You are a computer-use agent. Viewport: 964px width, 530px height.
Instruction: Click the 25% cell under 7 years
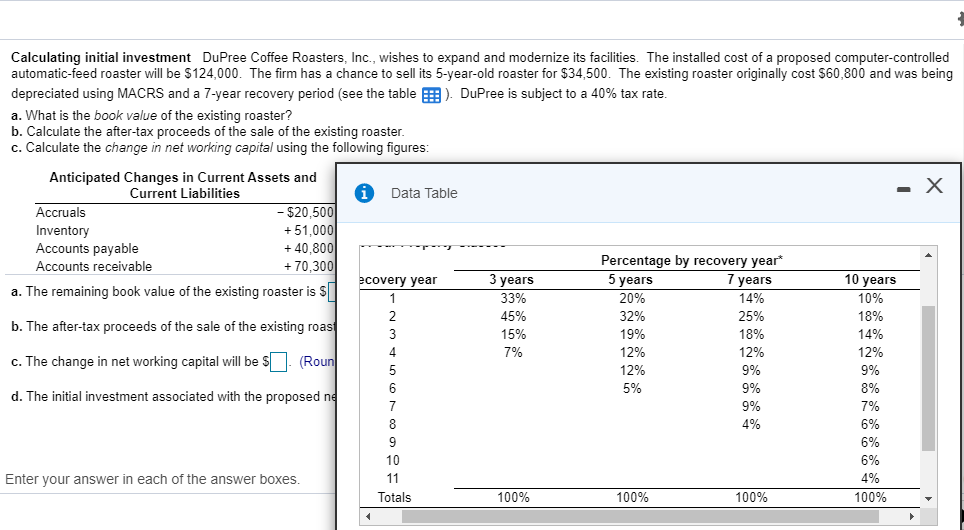tap(751, 317)
